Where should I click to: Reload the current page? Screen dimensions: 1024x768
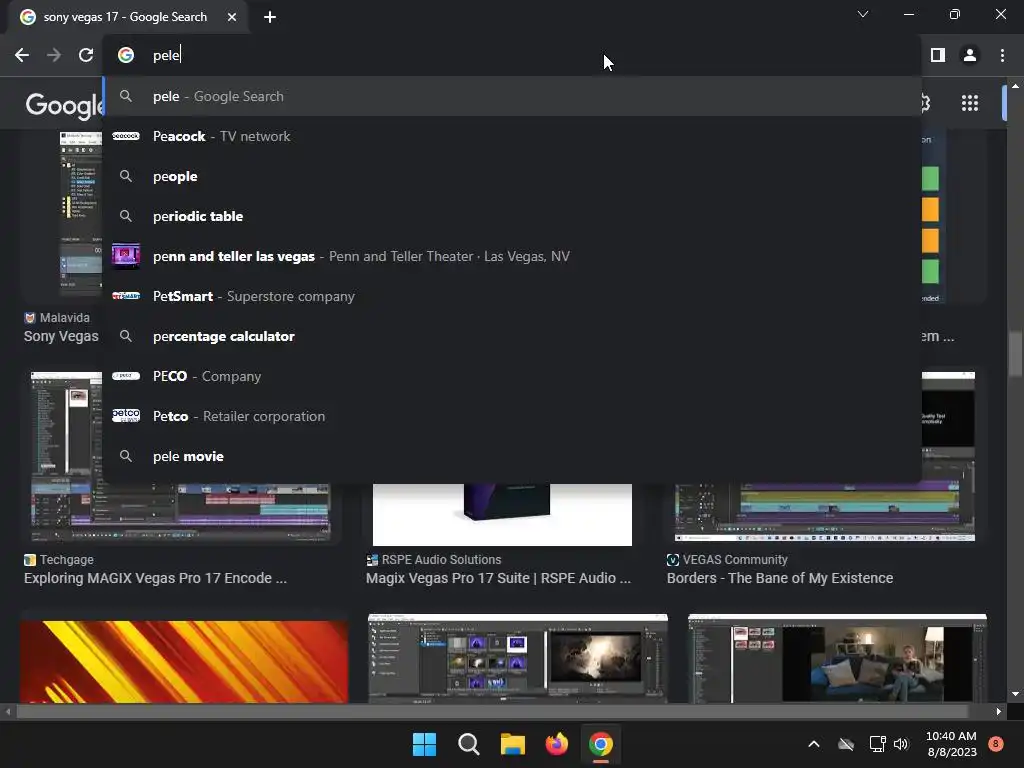click(86, 56)
